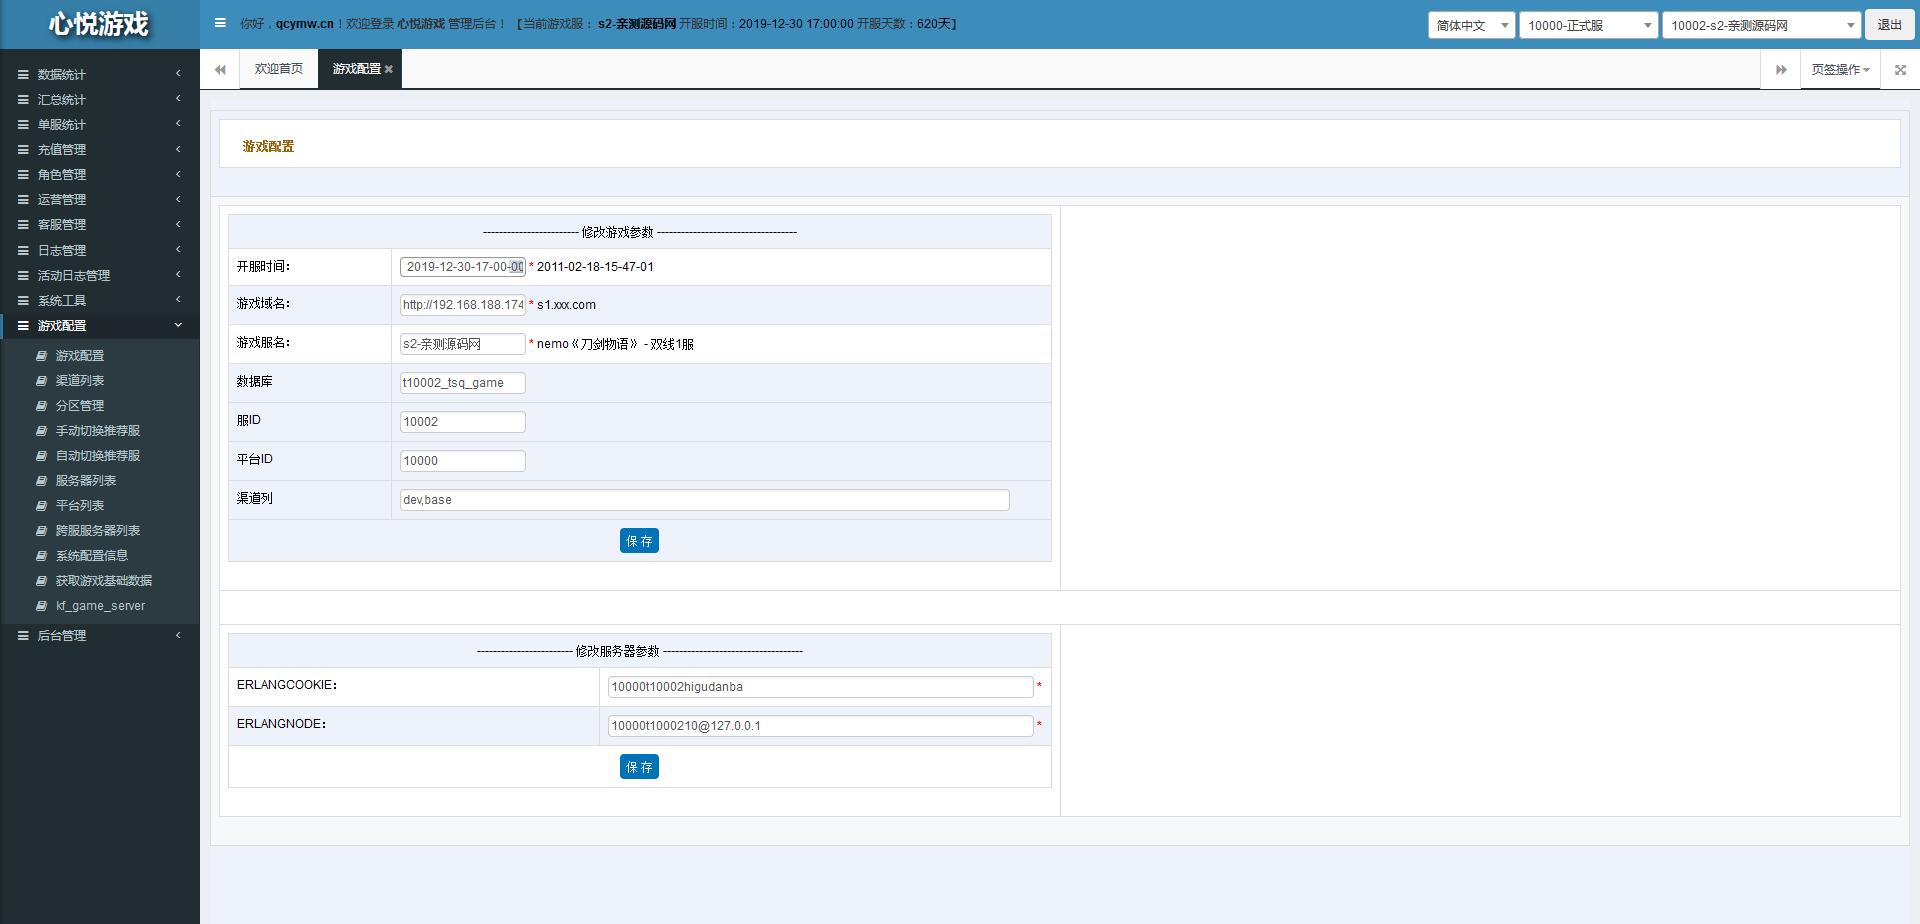Screen dimensions: 1920x924
Task: Open the 10000-正式服 platform dropdown
Action: (x=1588, y=25)
